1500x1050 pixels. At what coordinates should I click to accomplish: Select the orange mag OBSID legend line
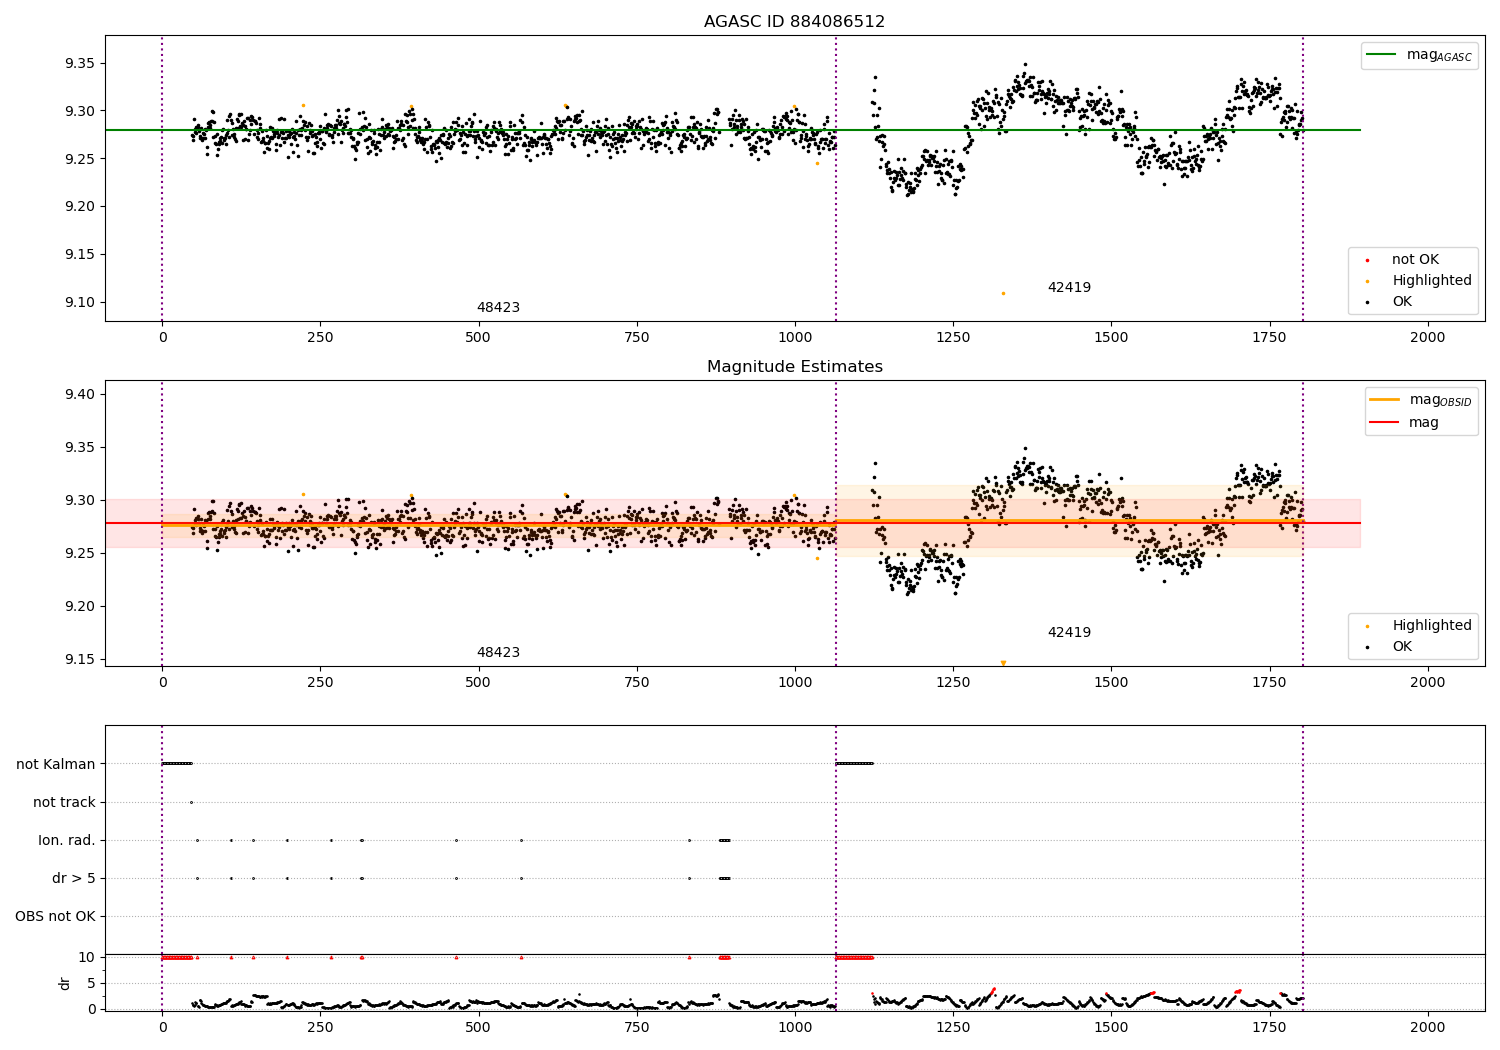[1385, 400]
